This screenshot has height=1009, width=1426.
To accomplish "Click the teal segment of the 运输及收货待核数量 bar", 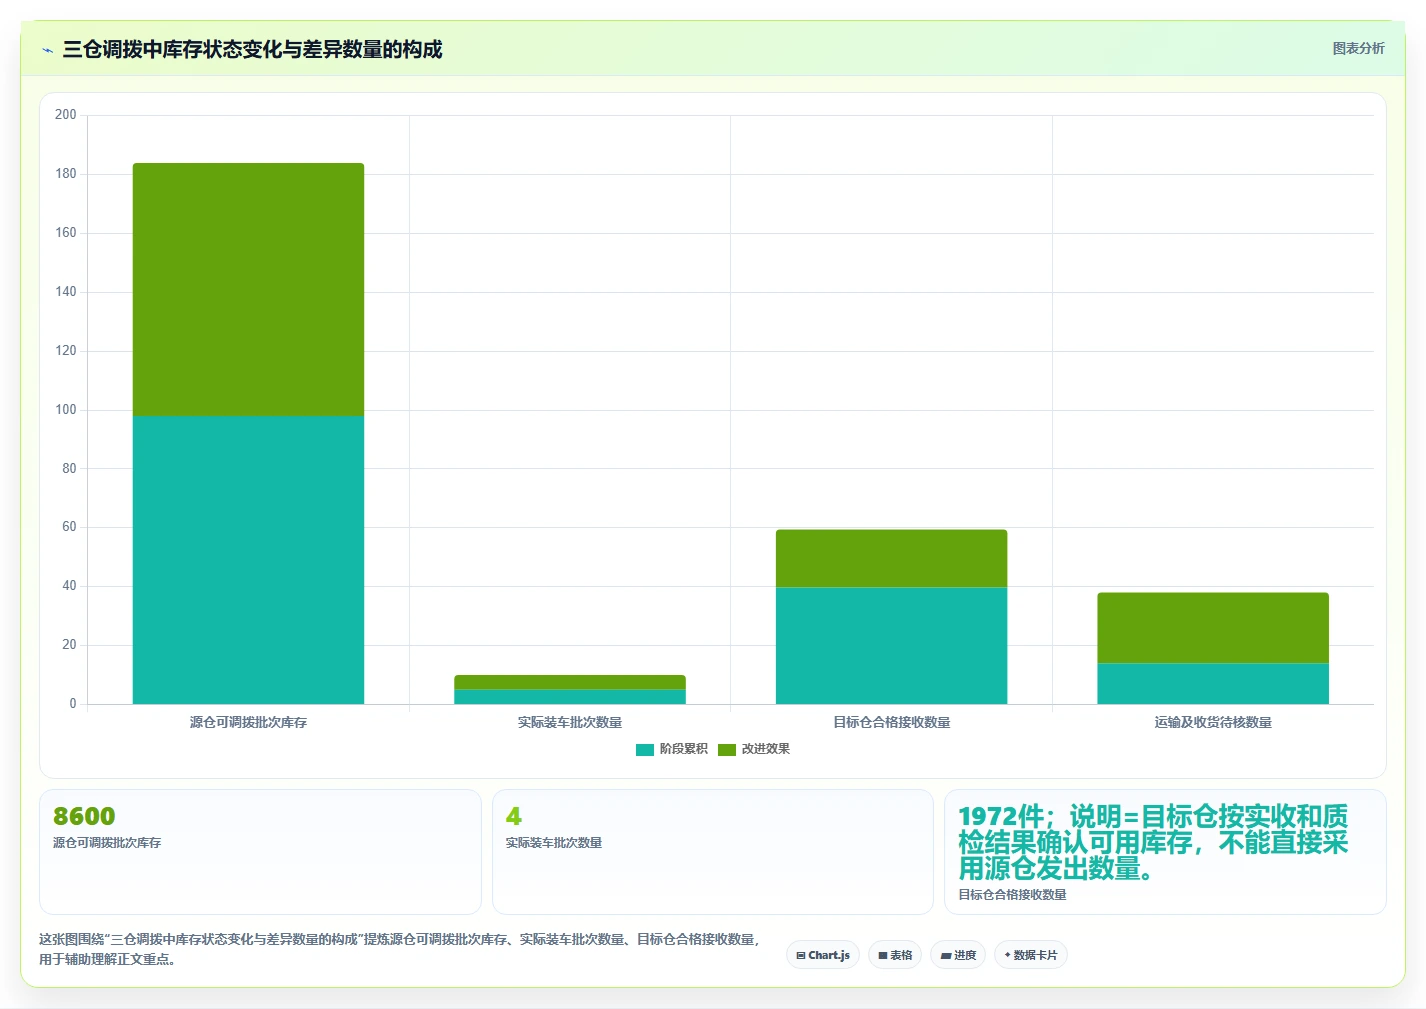I will (x=1213, y=684).
